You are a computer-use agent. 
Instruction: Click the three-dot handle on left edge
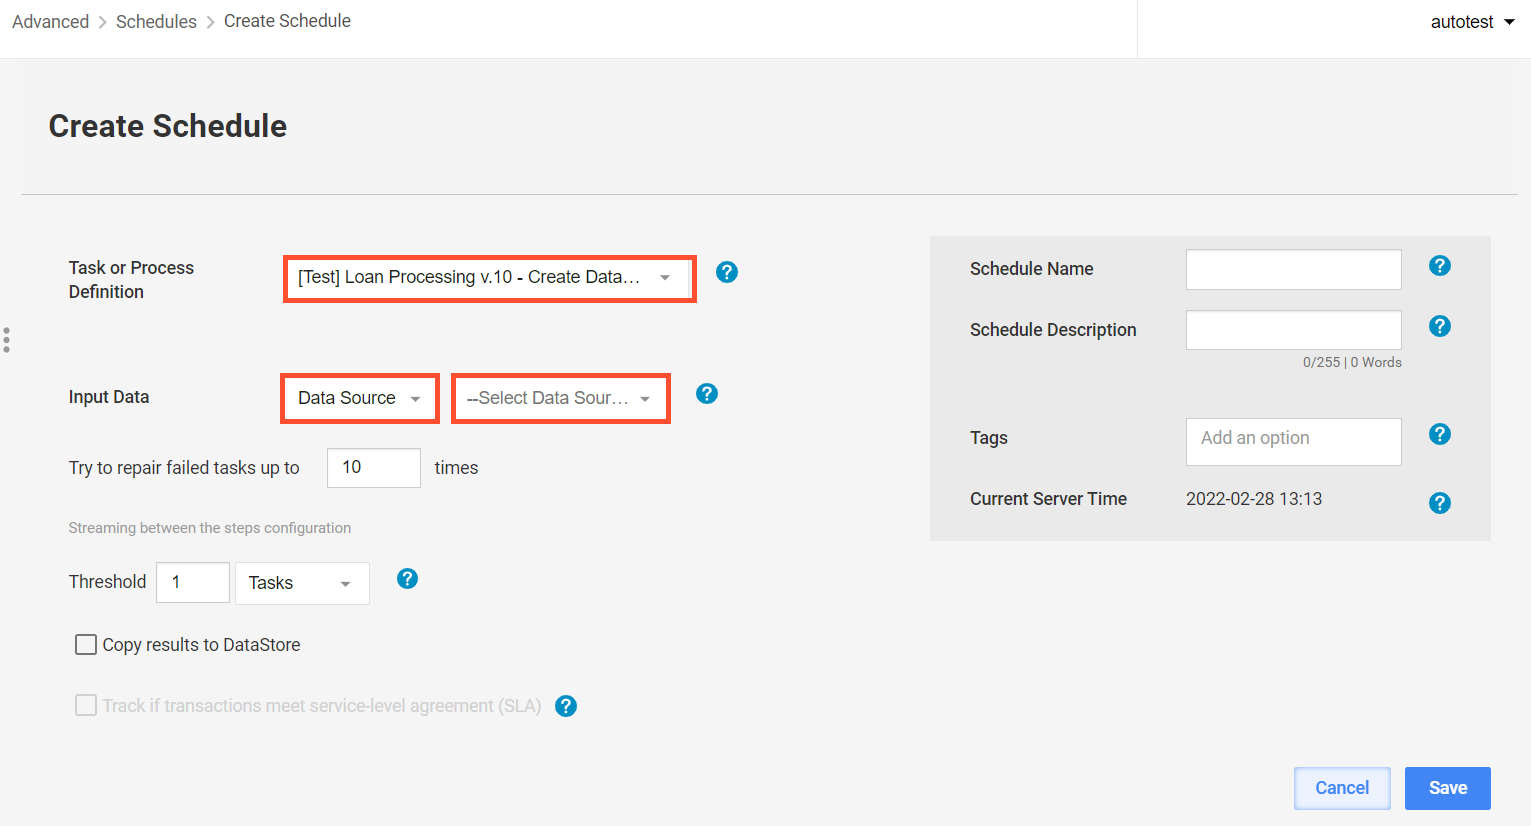[x=6, y=340]
